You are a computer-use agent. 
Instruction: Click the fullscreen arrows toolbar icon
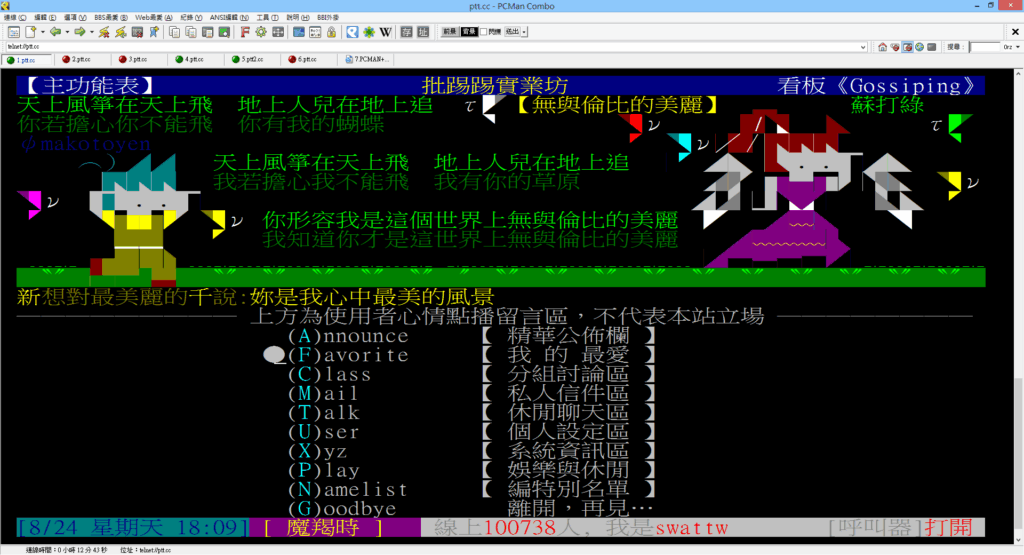click(278, 32)
